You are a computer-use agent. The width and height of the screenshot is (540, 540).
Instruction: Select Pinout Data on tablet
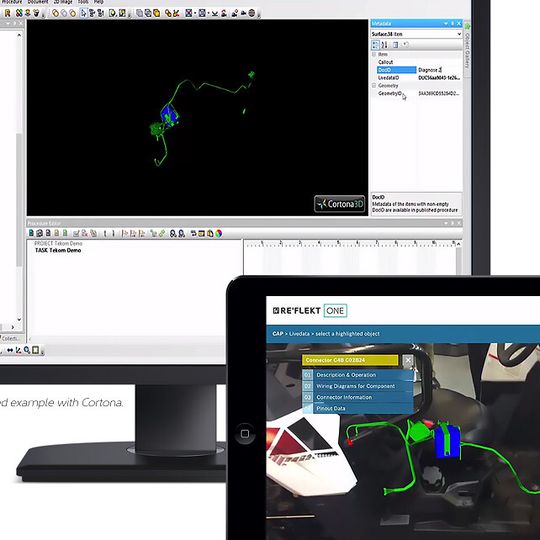coord(358,408)
